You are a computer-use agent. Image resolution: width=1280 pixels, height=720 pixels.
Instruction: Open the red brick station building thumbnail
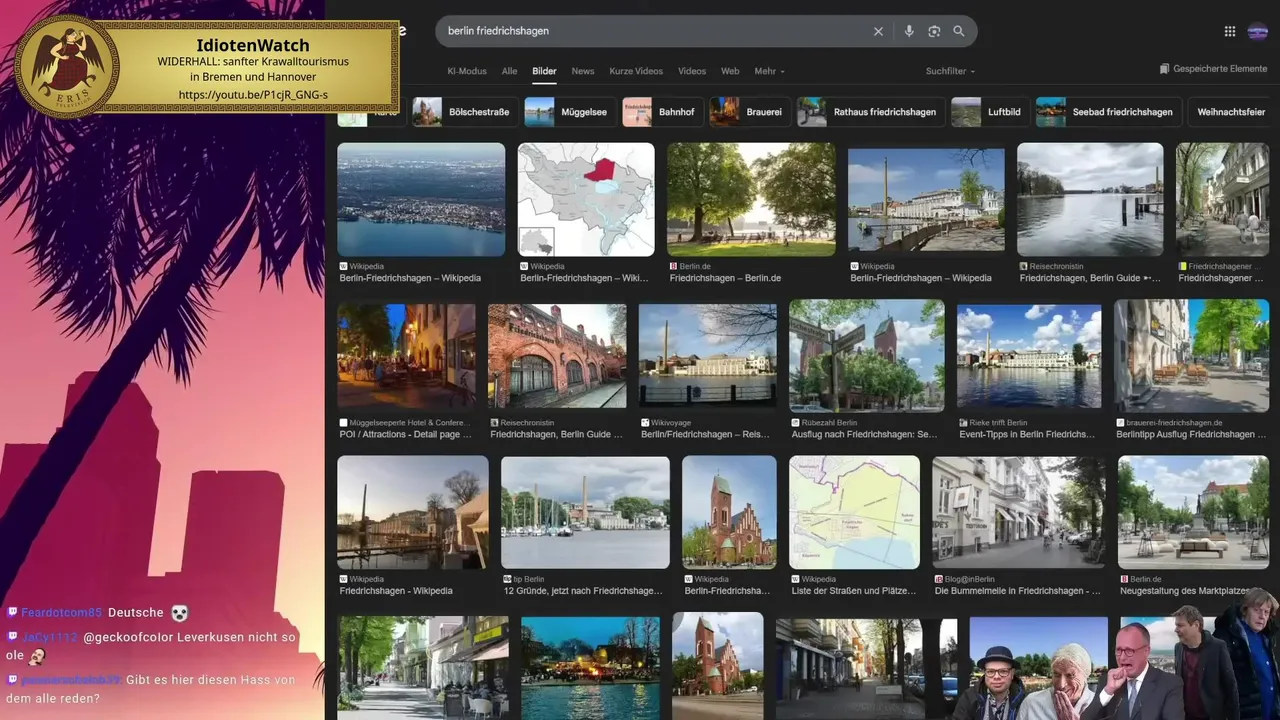pyautogui.click(x=557, y=356)
